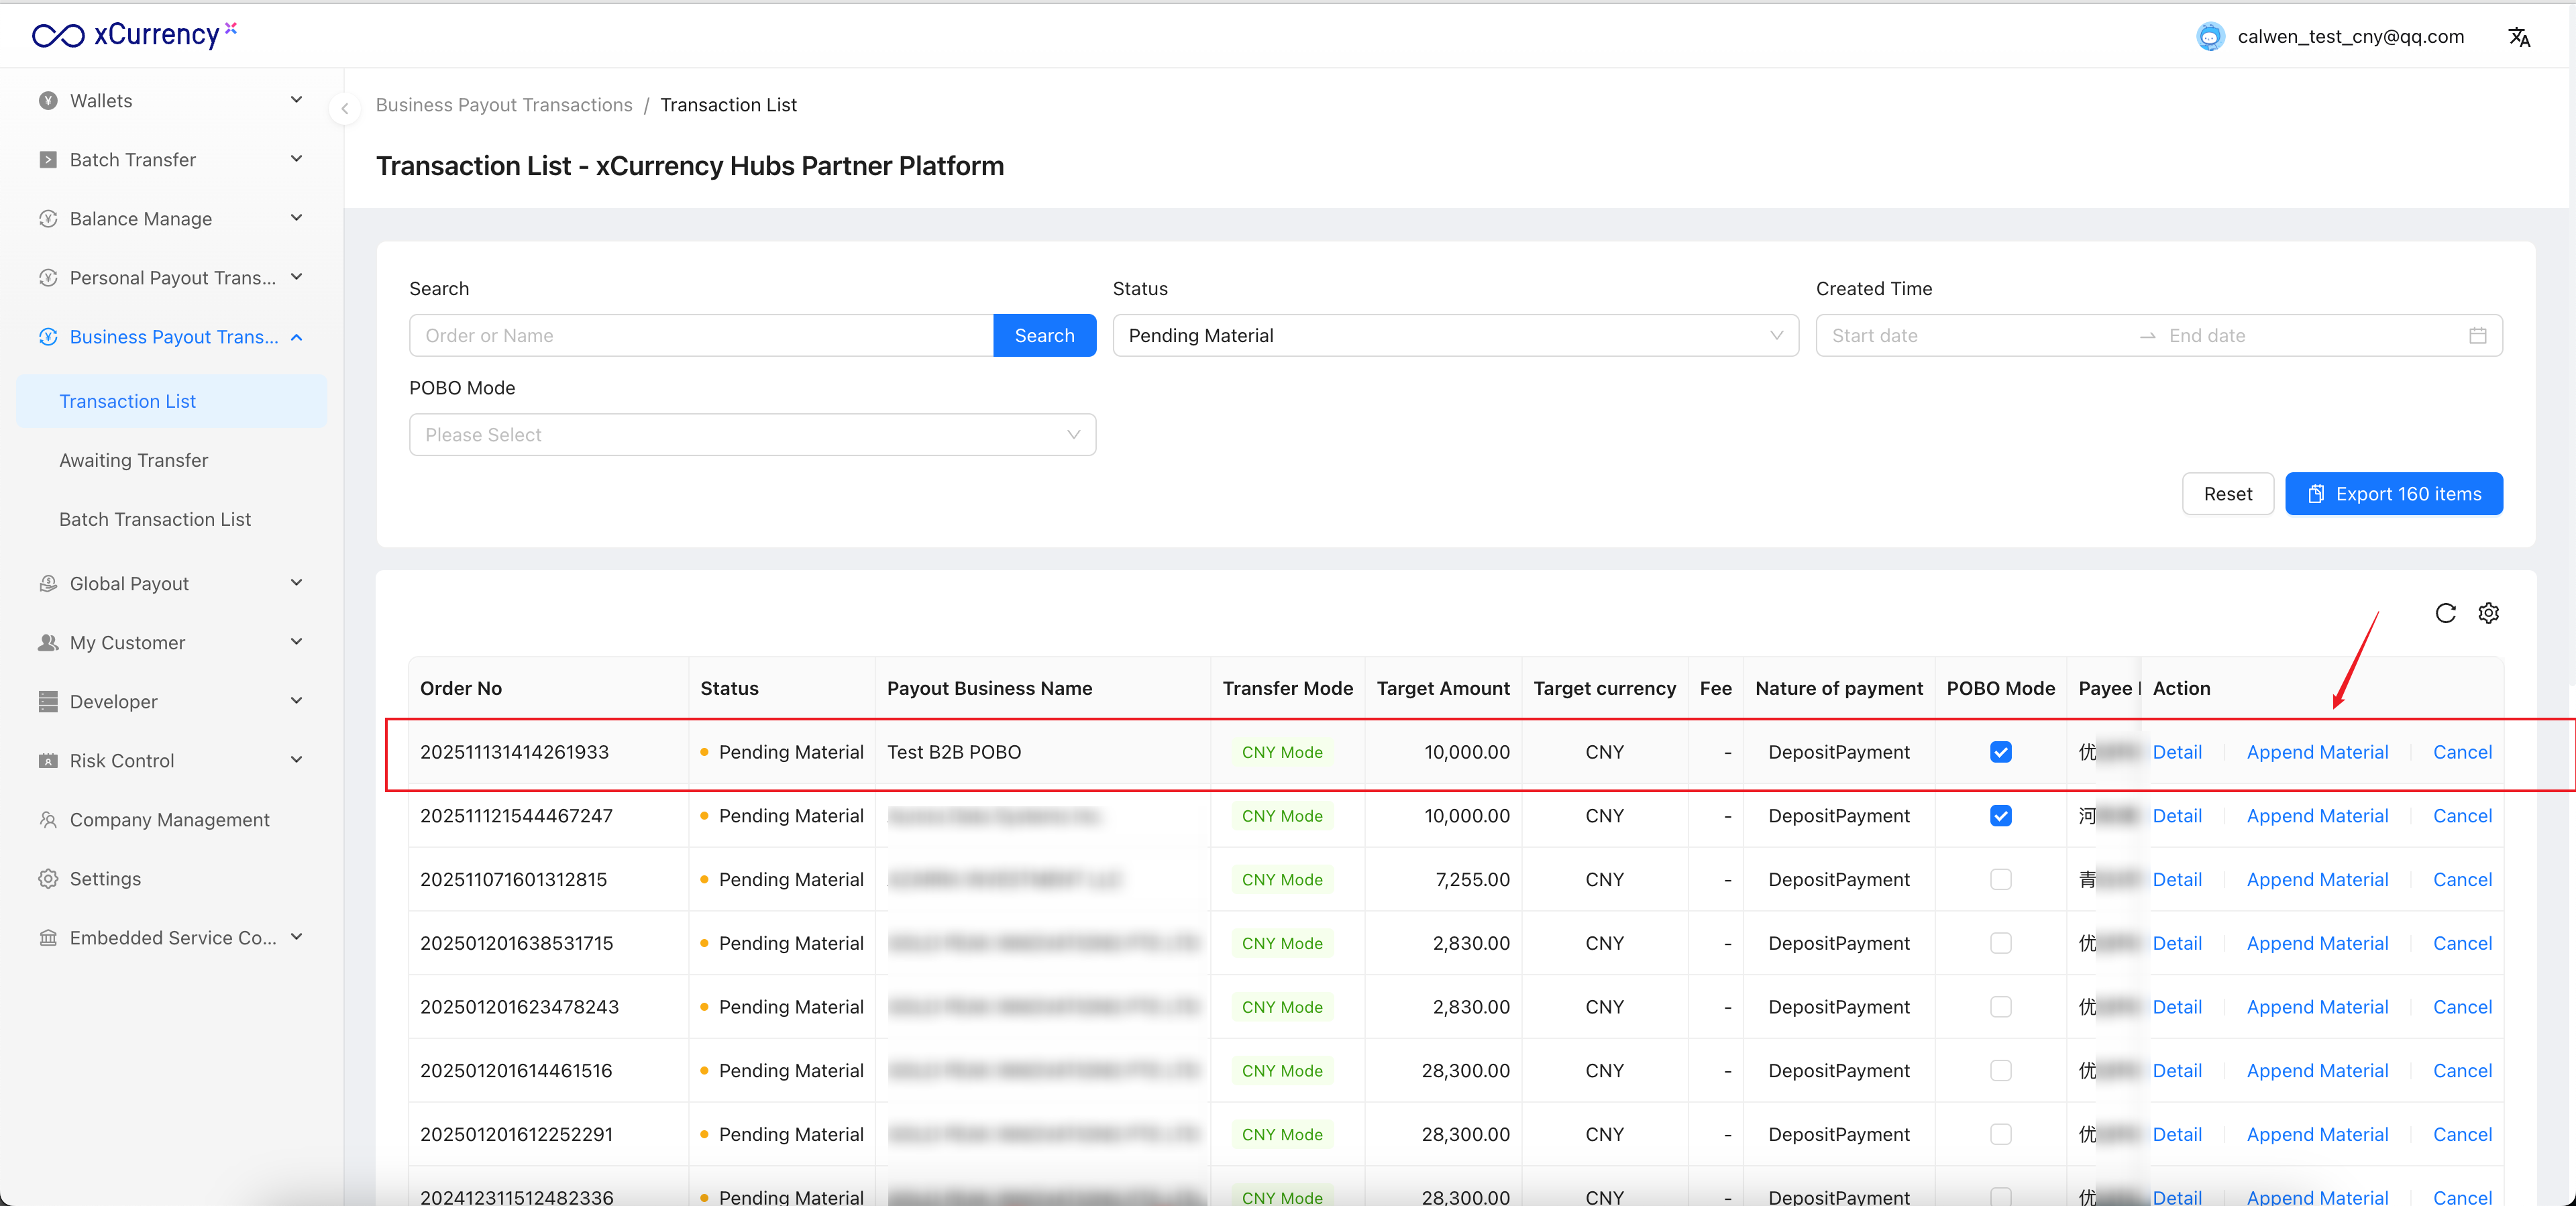Click the Order or Name search field
Viewport: 2576px width, 1206px height.
(x=700, y=336)
